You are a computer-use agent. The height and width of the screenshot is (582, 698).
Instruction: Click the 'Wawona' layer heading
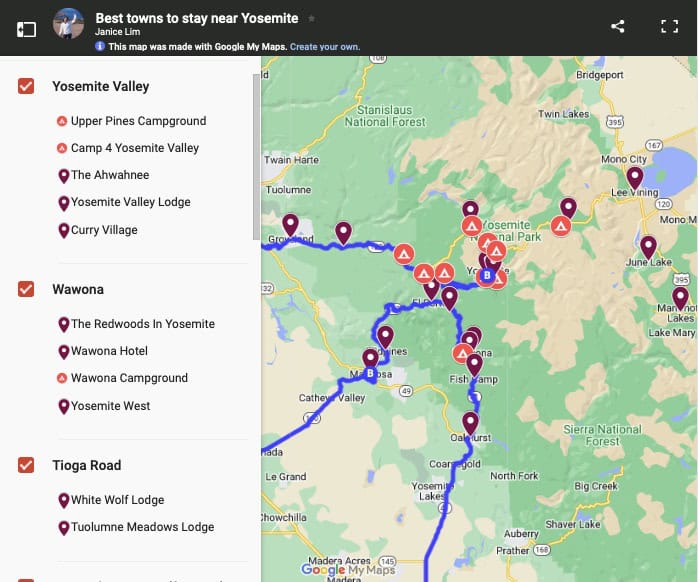[x=78, y=289]
